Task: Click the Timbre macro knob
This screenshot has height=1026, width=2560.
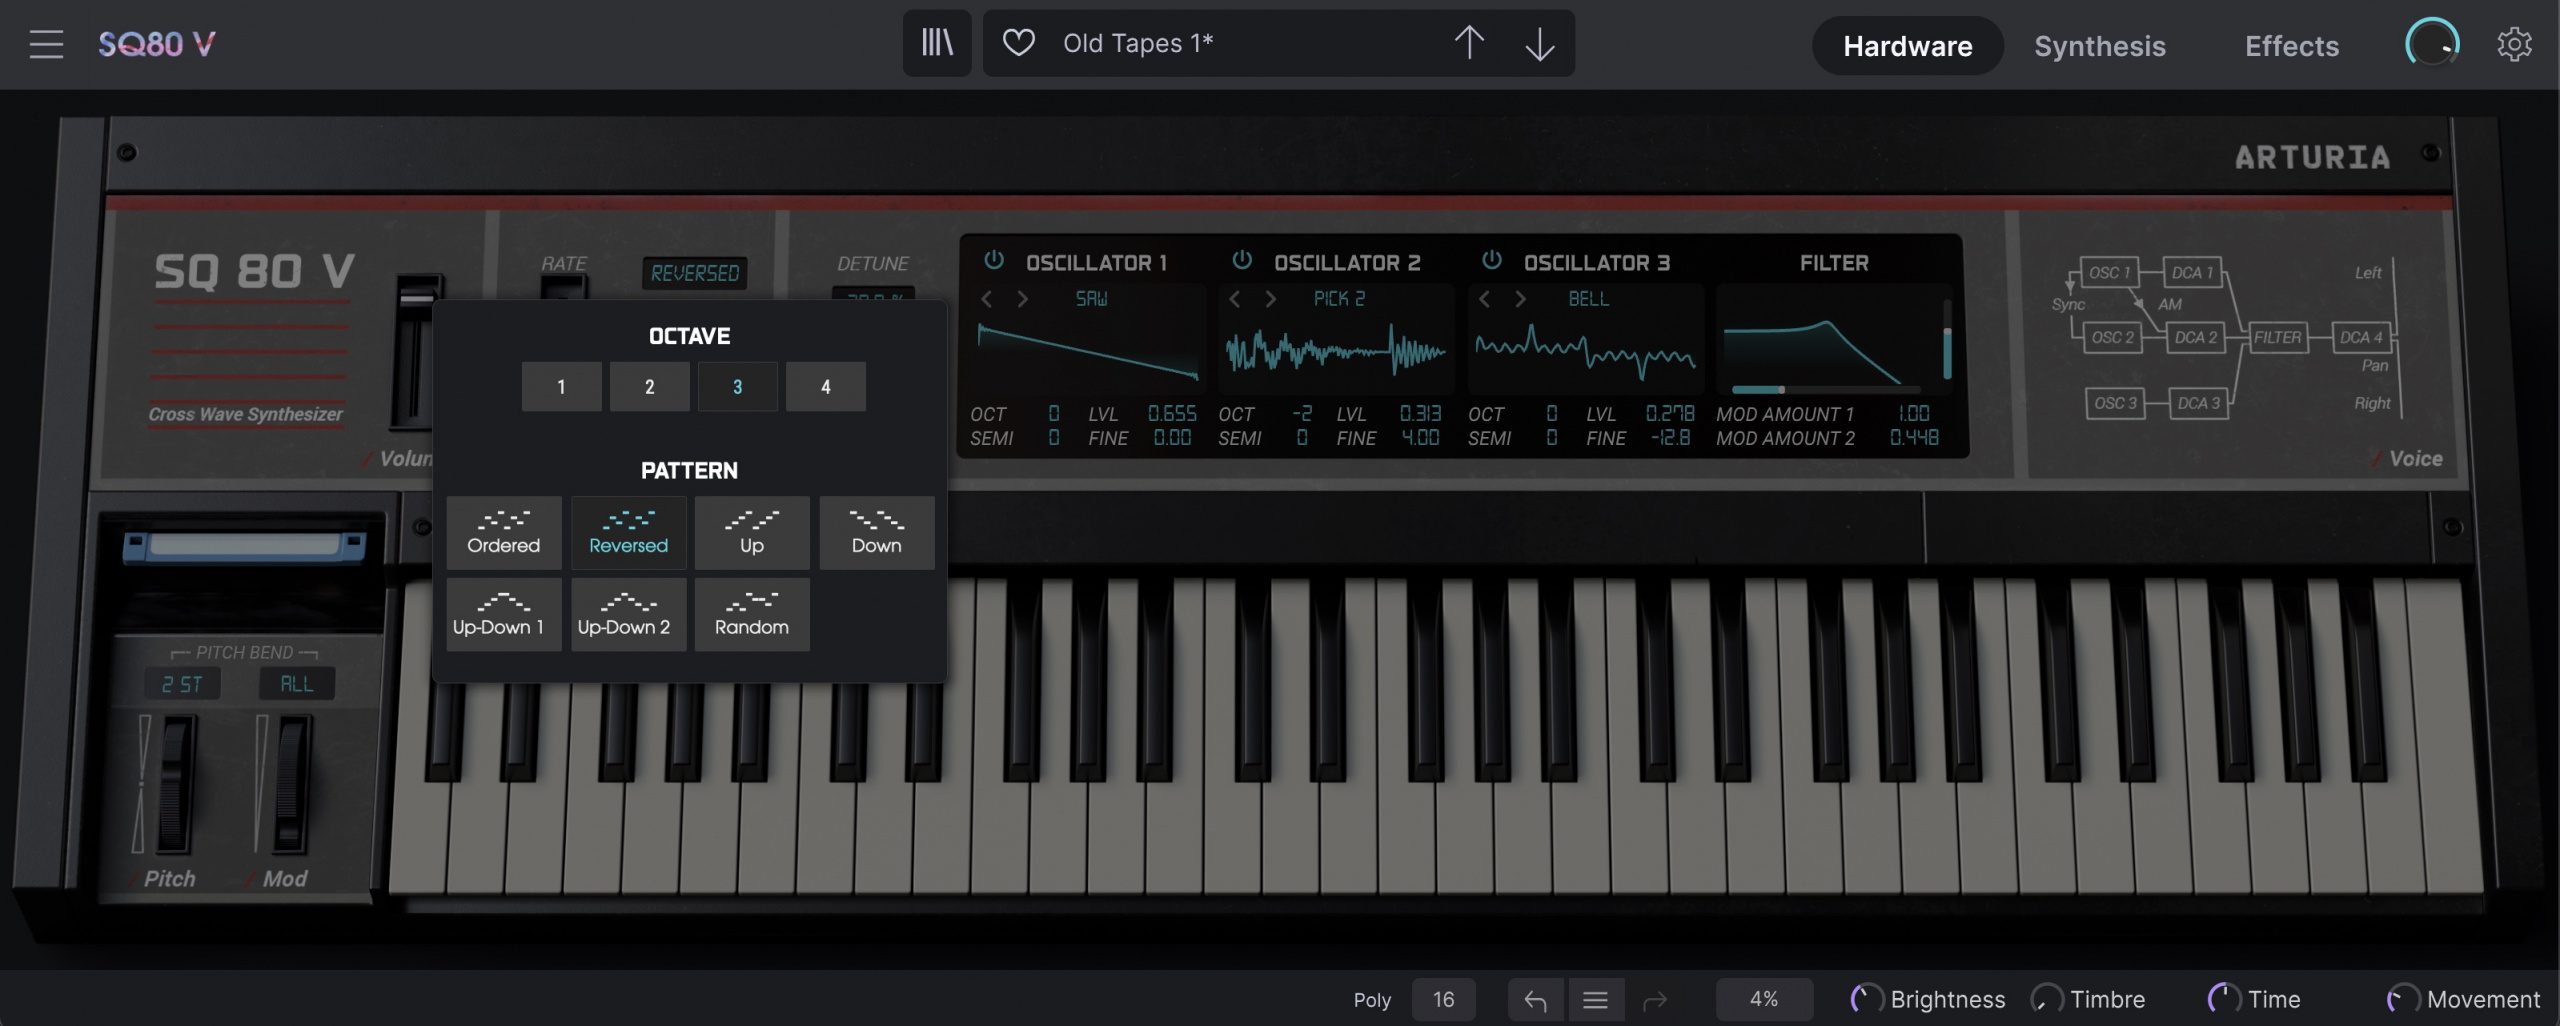Action: pos(2046,999)
